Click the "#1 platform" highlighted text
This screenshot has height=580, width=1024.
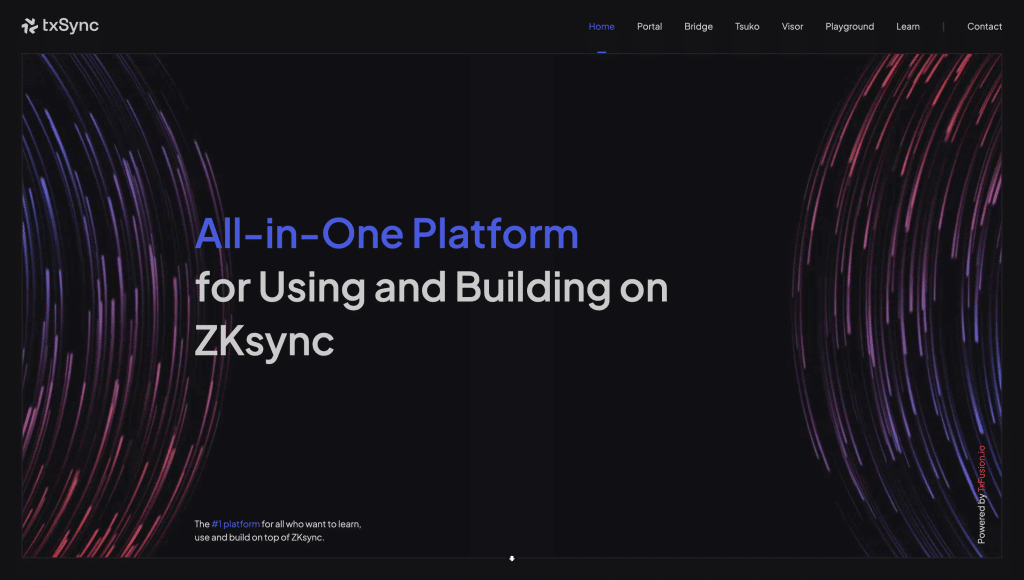pos(236,524)
